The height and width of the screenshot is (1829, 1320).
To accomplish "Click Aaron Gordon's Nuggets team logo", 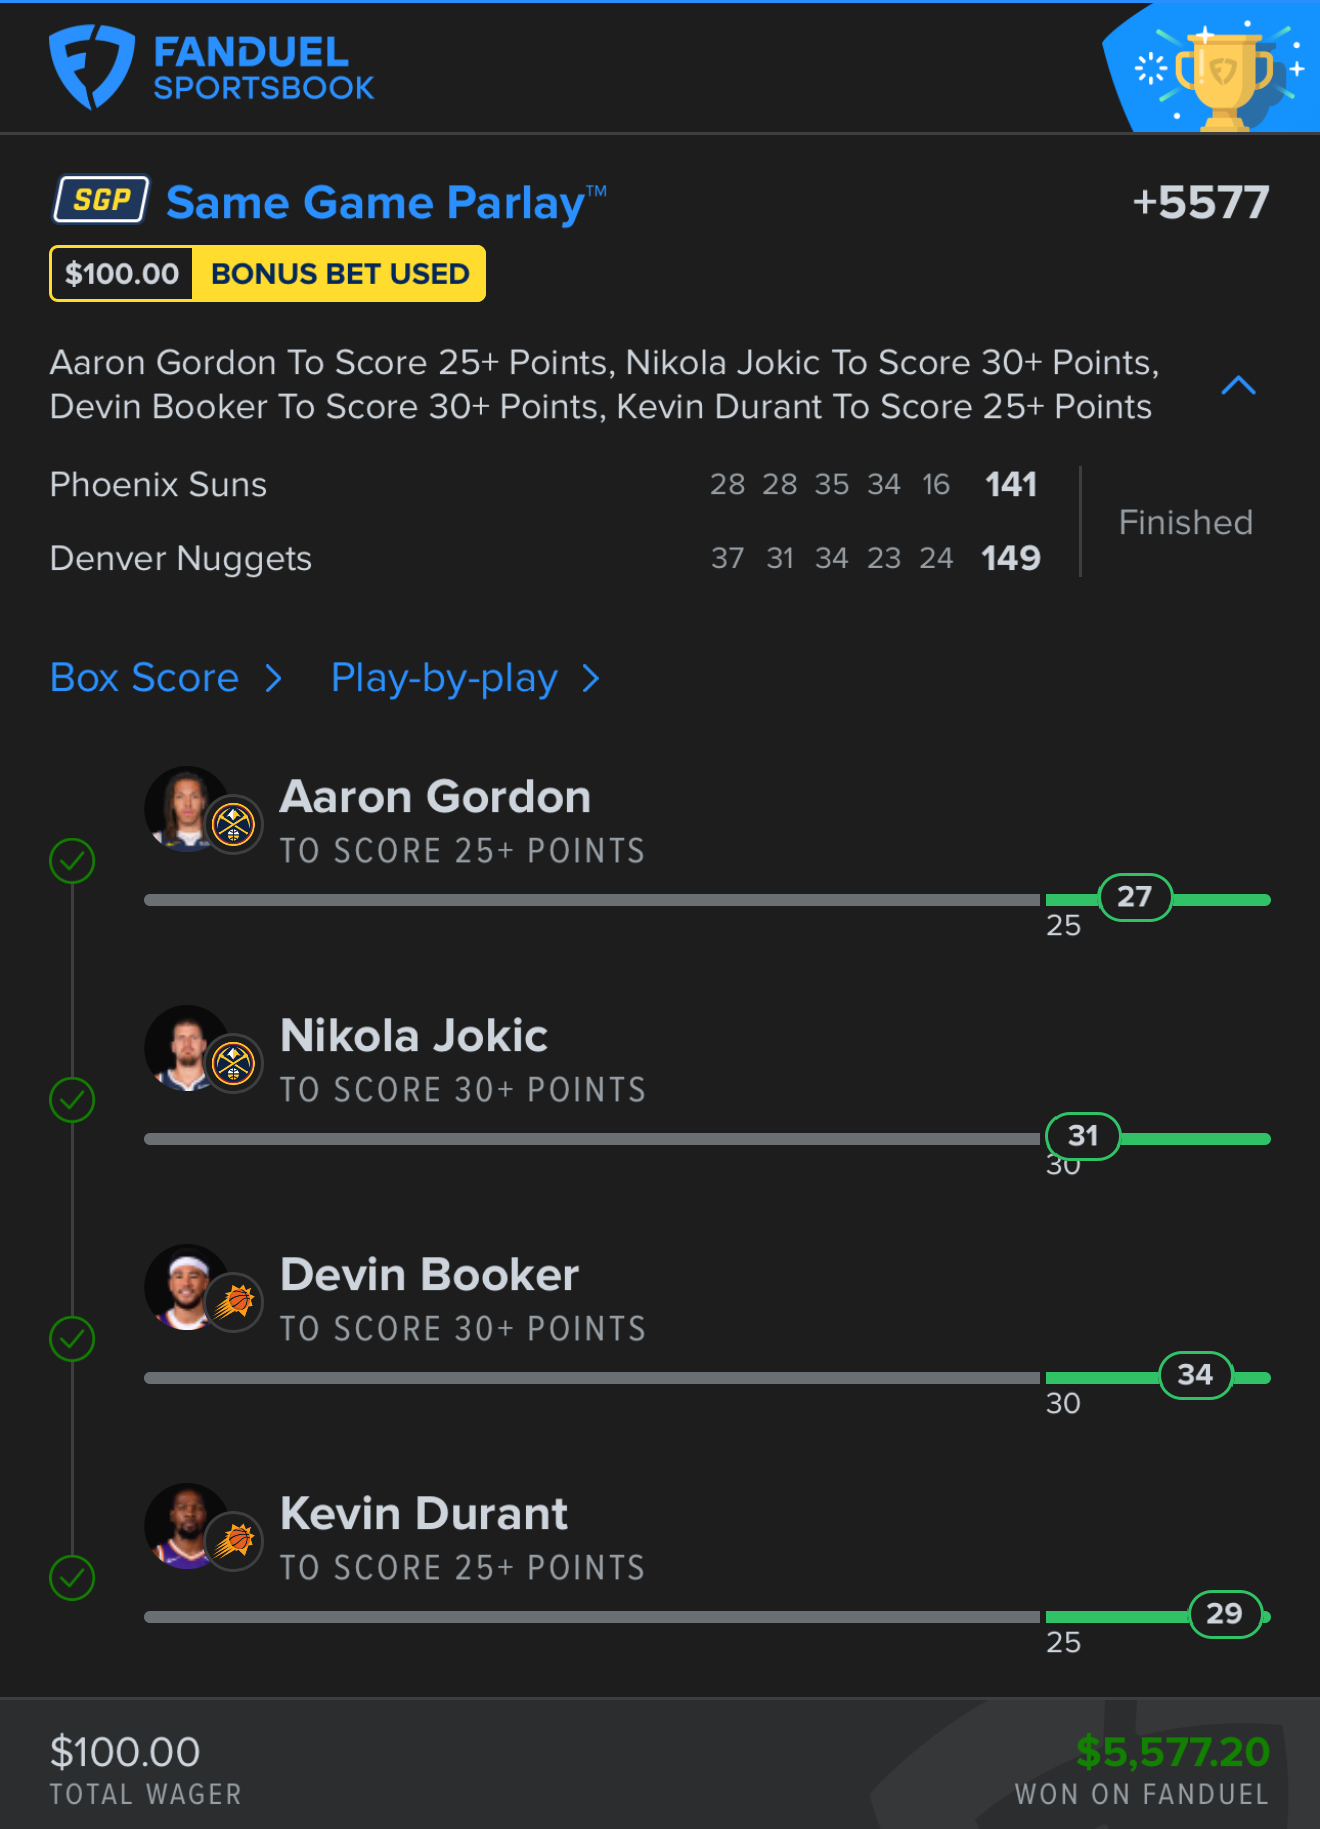I will point(234,824).
